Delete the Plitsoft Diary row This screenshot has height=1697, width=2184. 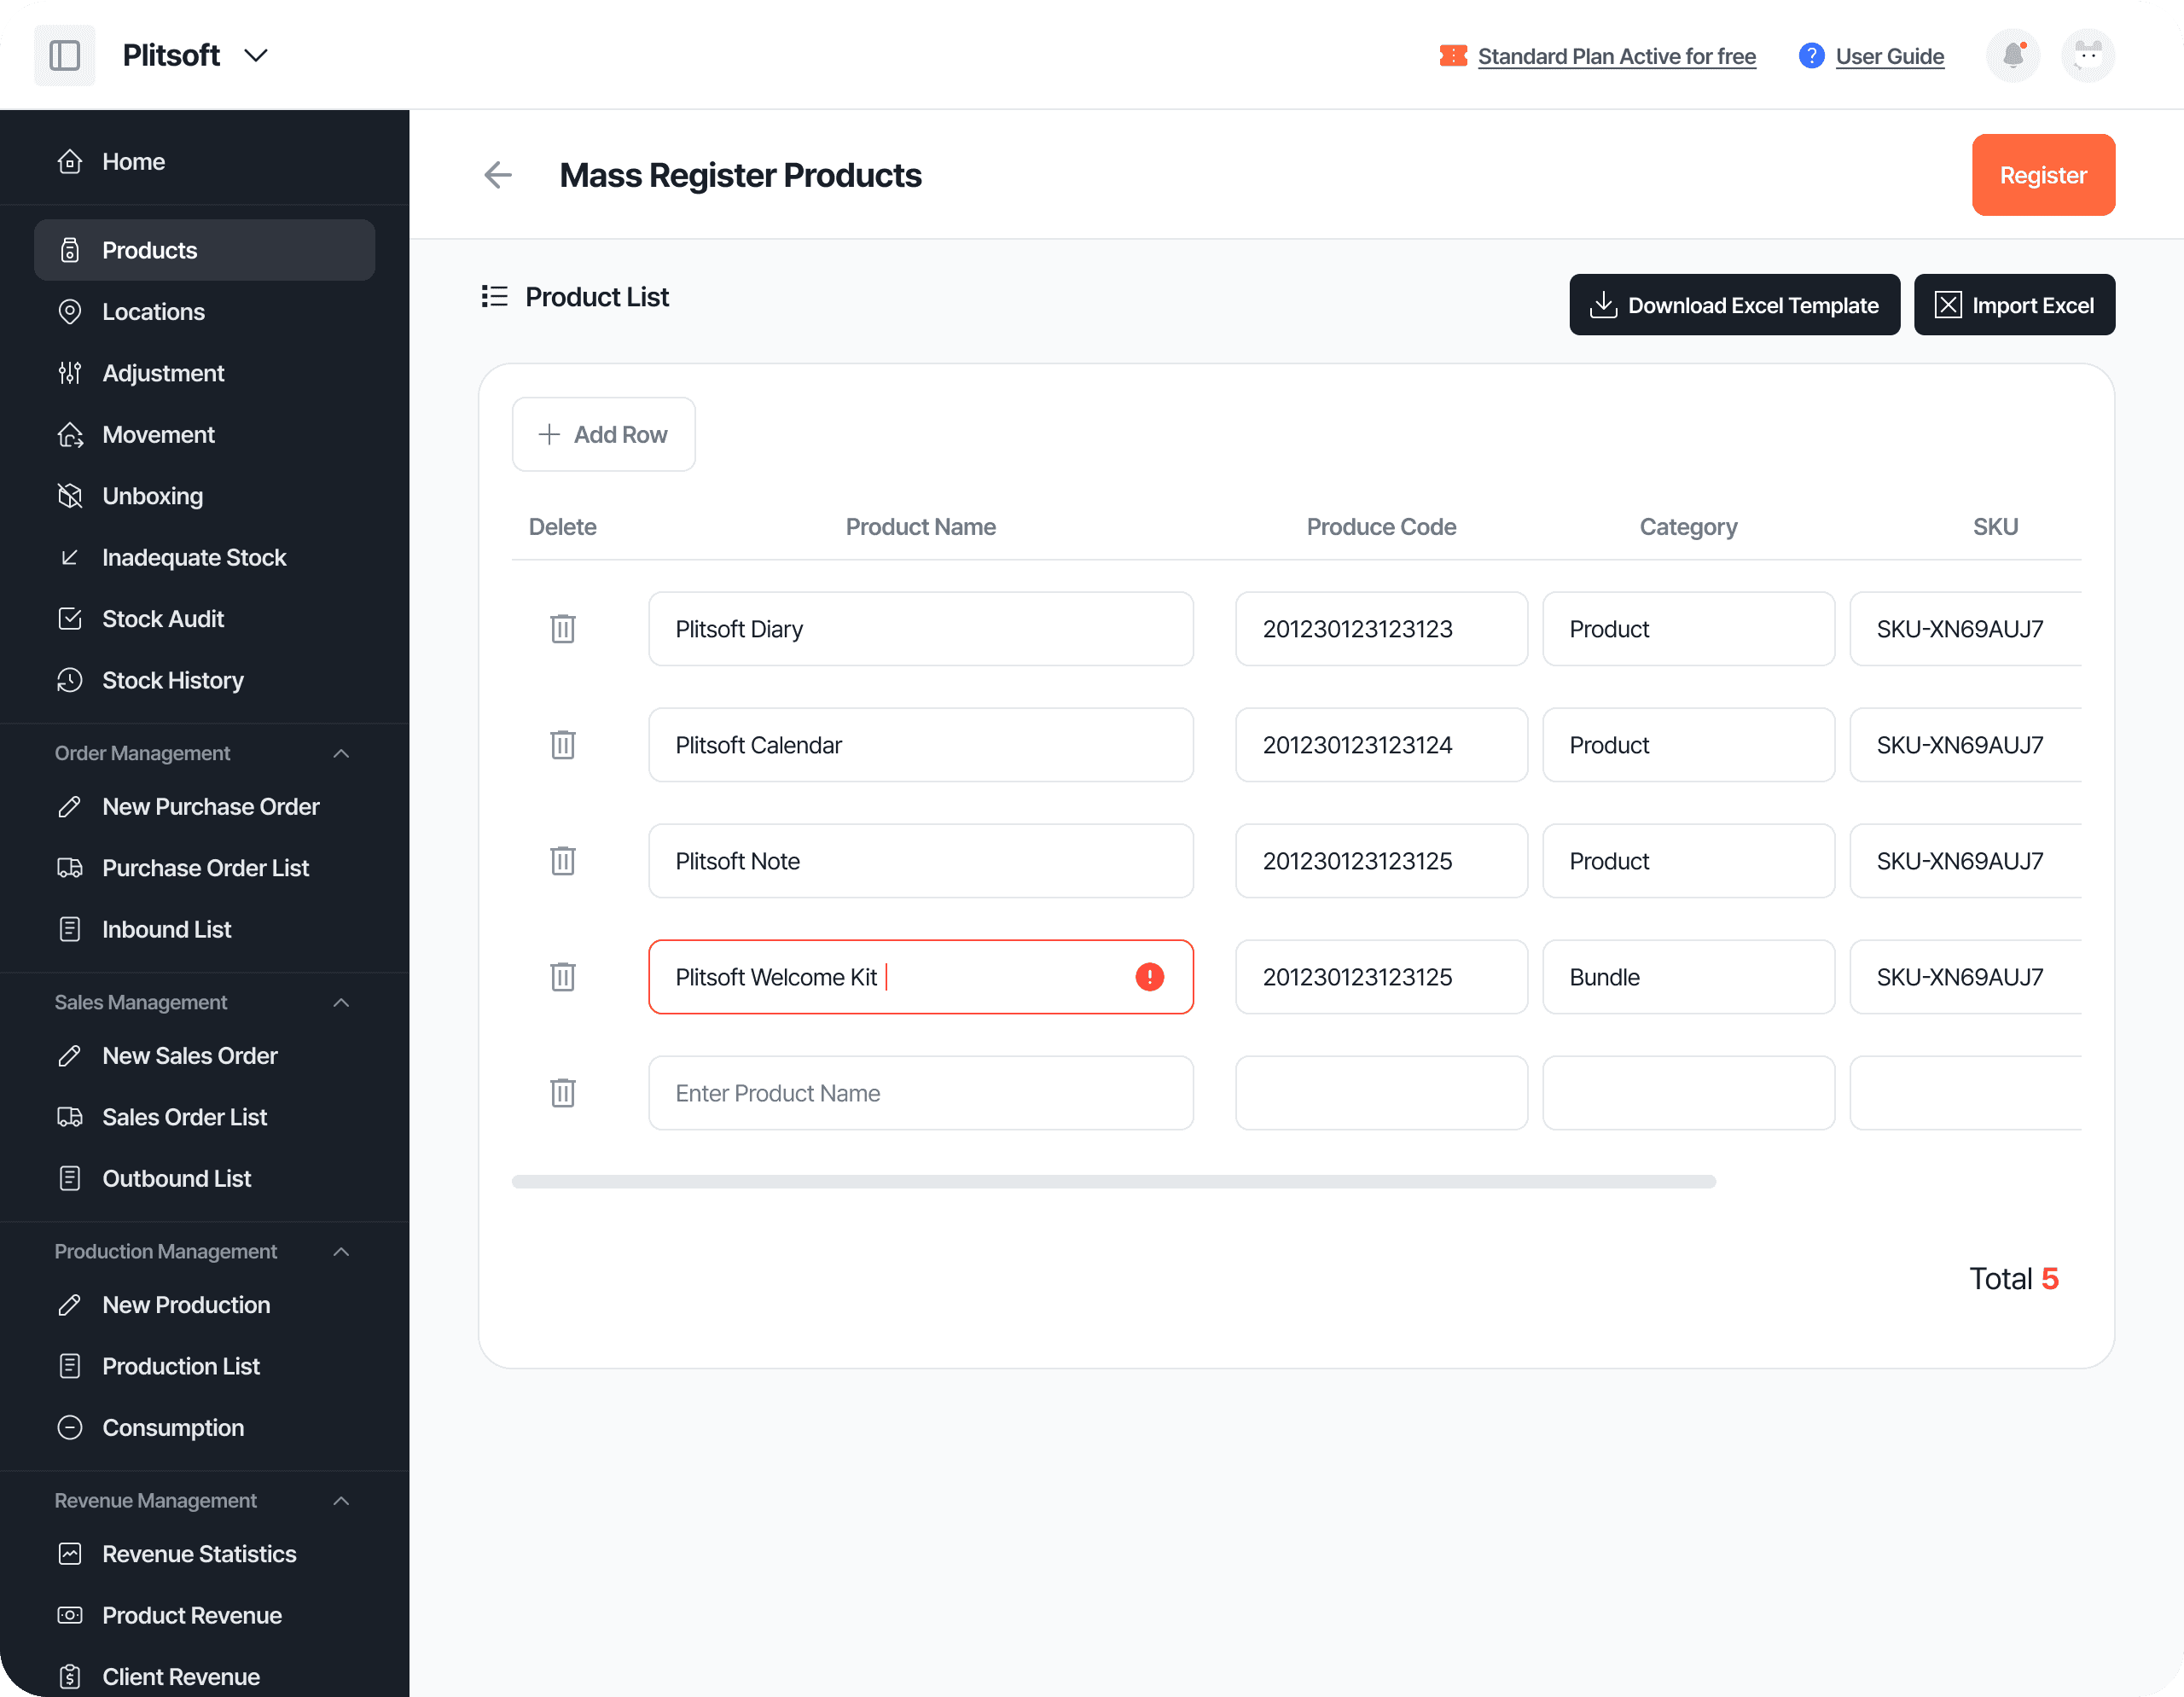click(563, 629)
